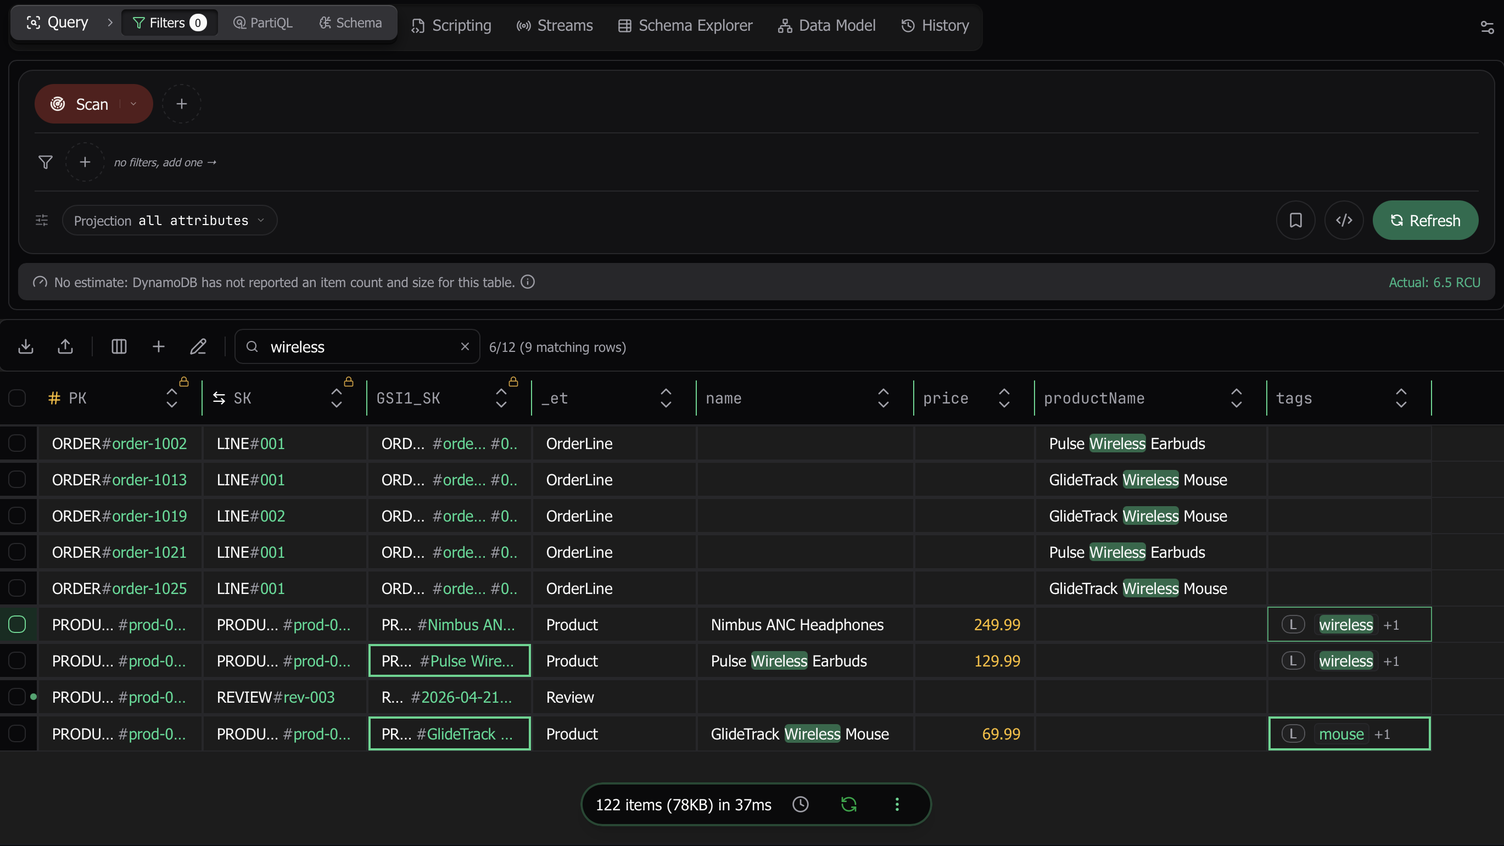Open the Projection all attributes dropdown
The image size is (1504, 846).
click(x=170, y=220)
